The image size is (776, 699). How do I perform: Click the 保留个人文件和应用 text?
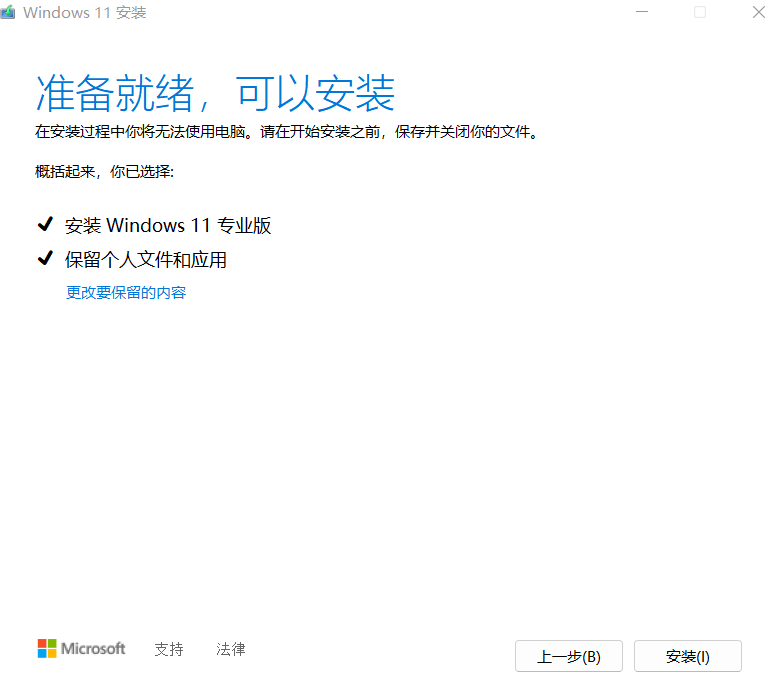click(146, 260)
